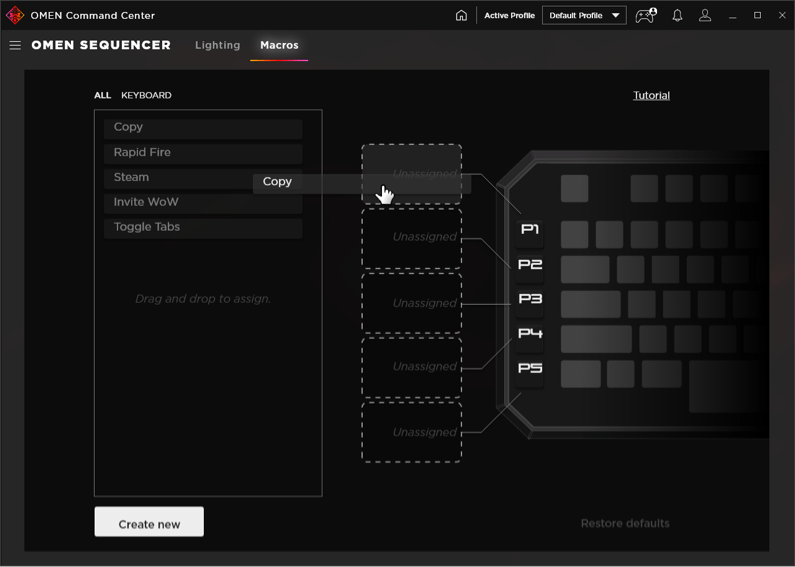The height and width of the screenshot is (567, 795).
Task: Select the Unassigned slot linked to P2
Action: [x=411, y=238]
